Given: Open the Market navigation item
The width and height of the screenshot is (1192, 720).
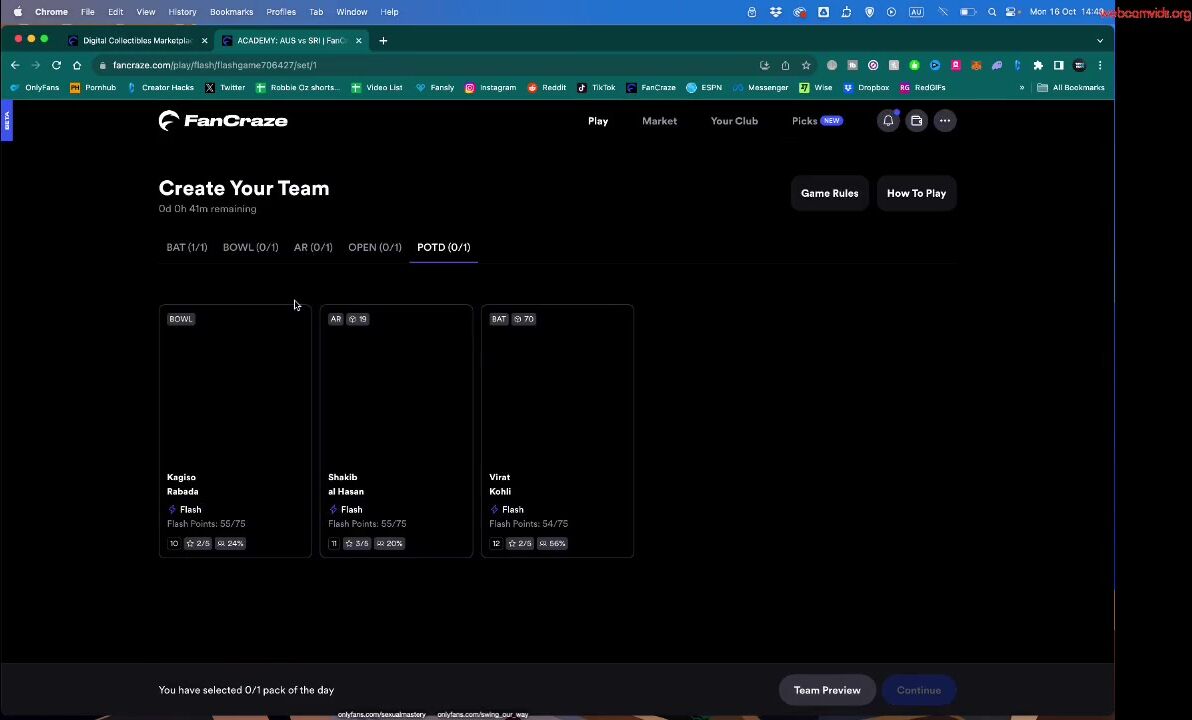Looking at the screenshot, I should coord(659,121).
